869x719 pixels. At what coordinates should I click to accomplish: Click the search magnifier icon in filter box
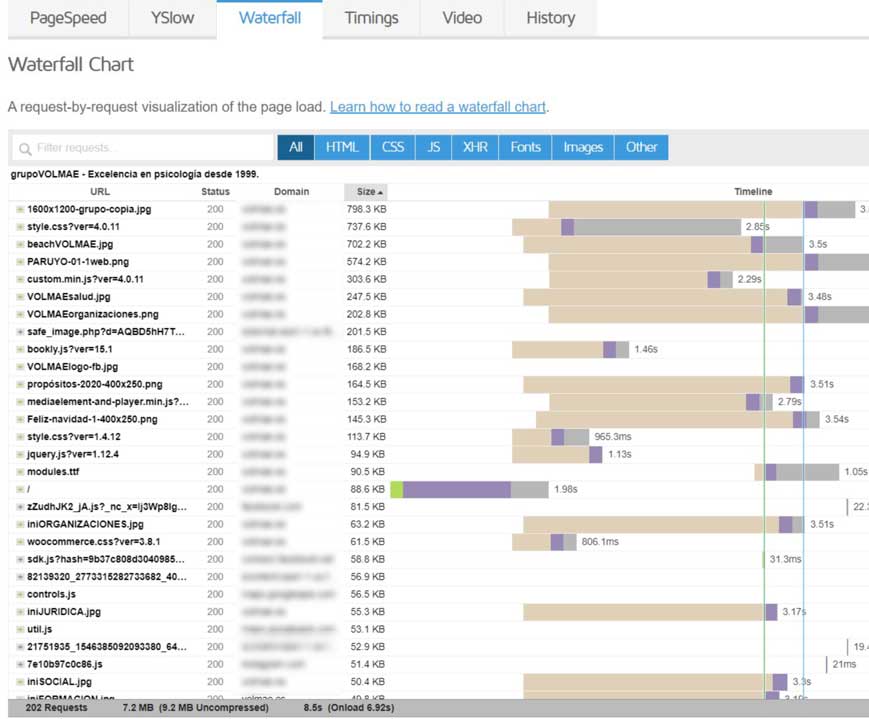coord(24,148)
